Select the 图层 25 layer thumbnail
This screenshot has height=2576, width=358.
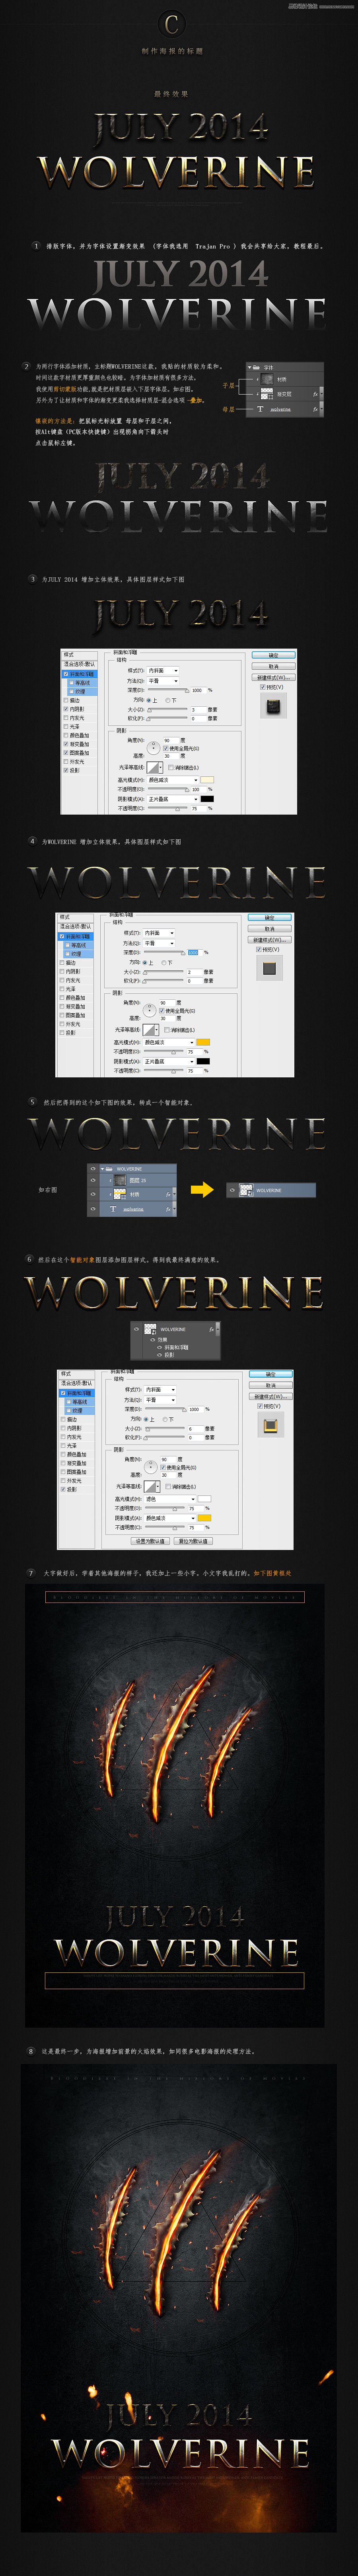pos(120,1180)
